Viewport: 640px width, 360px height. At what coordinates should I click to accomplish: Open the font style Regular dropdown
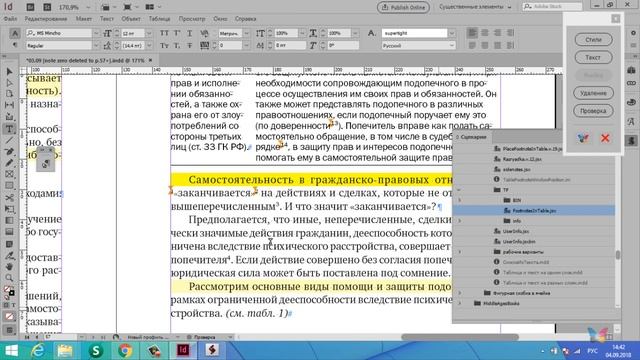(x=96, y=46)
